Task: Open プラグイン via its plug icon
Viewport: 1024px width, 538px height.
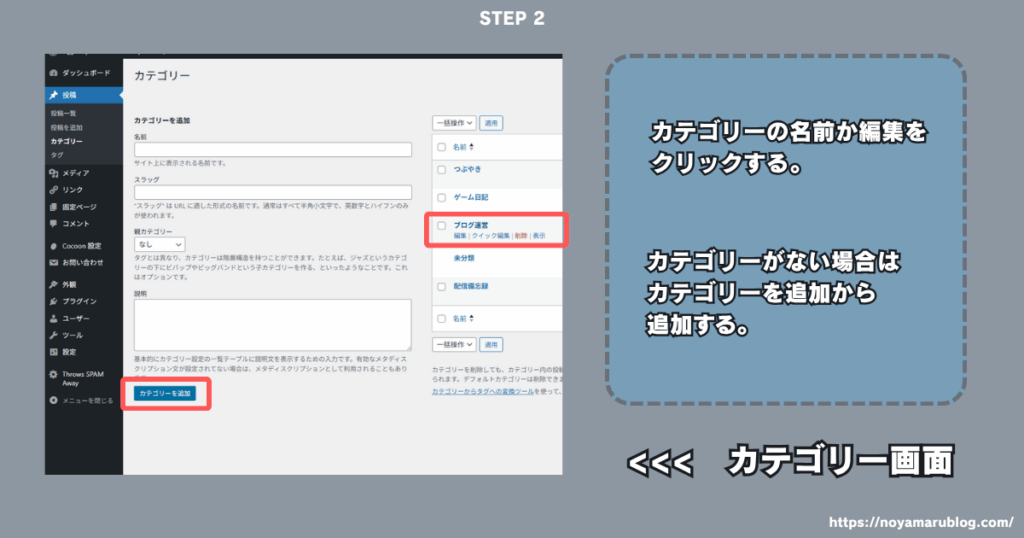Action: 53,301
